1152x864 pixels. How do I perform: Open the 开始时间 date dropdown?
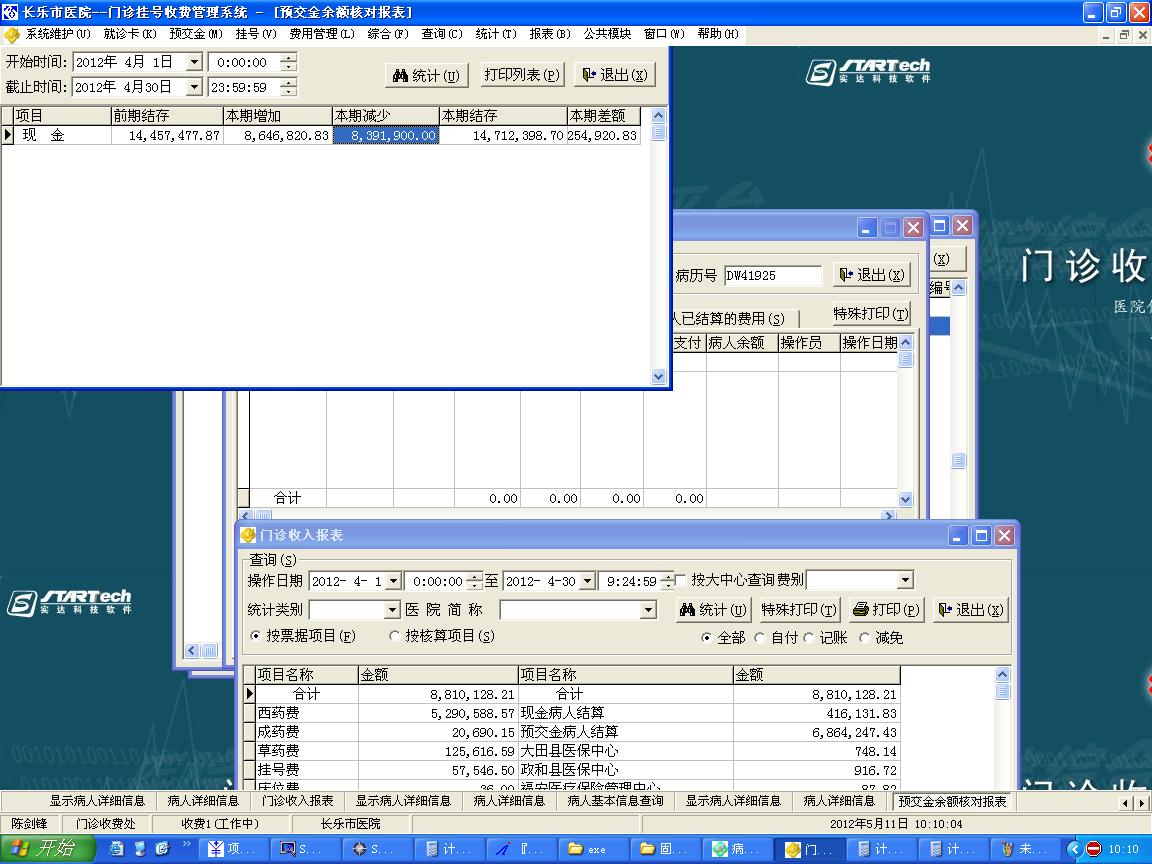tap(194, 62)
